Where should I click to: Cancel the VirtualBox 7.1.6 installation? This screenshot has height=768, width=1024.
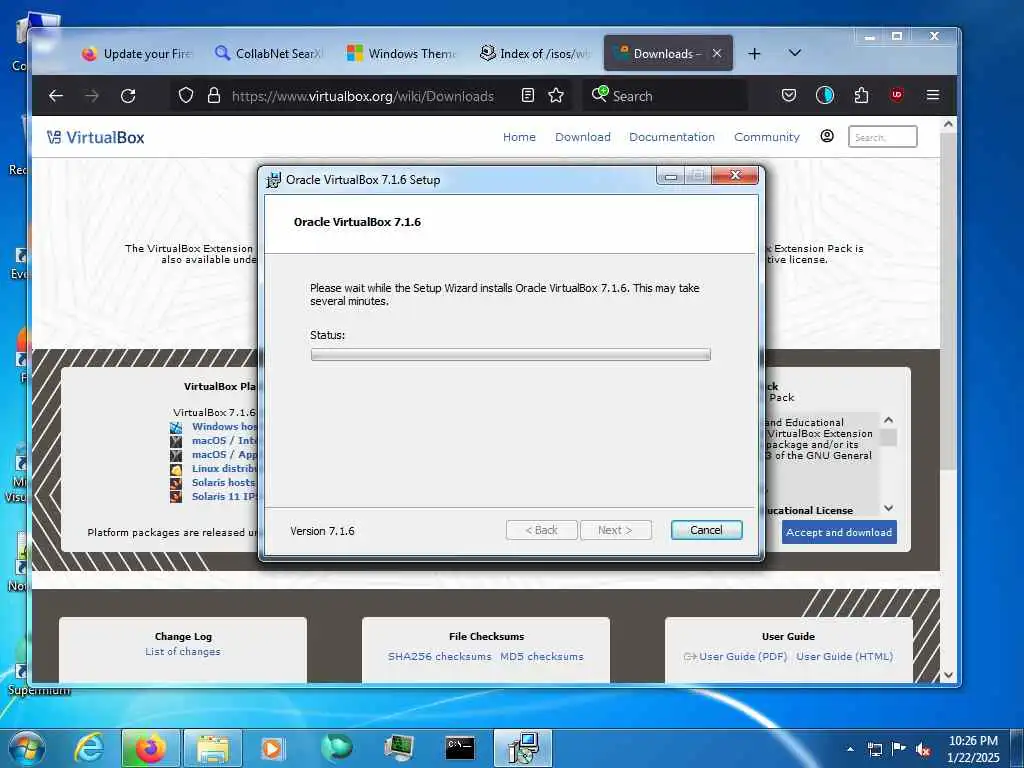point(706,530)
